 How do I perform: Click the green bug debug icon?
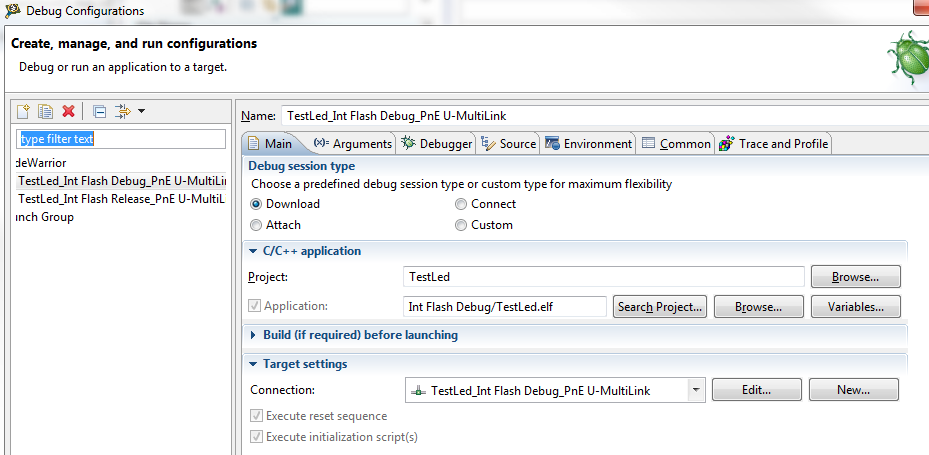pyautogui.click(x=906, y=58)
